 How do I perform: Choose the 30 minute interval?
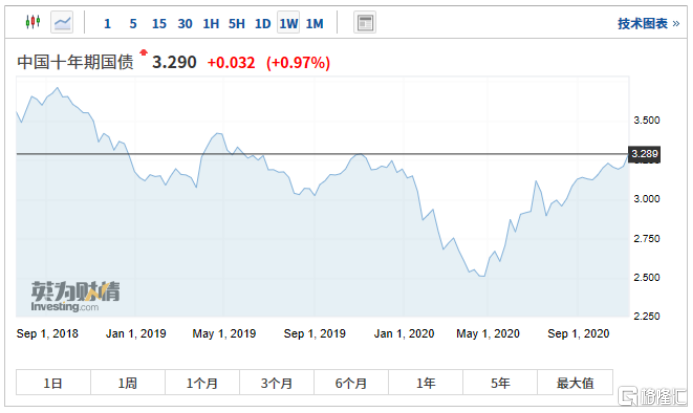(185, 23)
